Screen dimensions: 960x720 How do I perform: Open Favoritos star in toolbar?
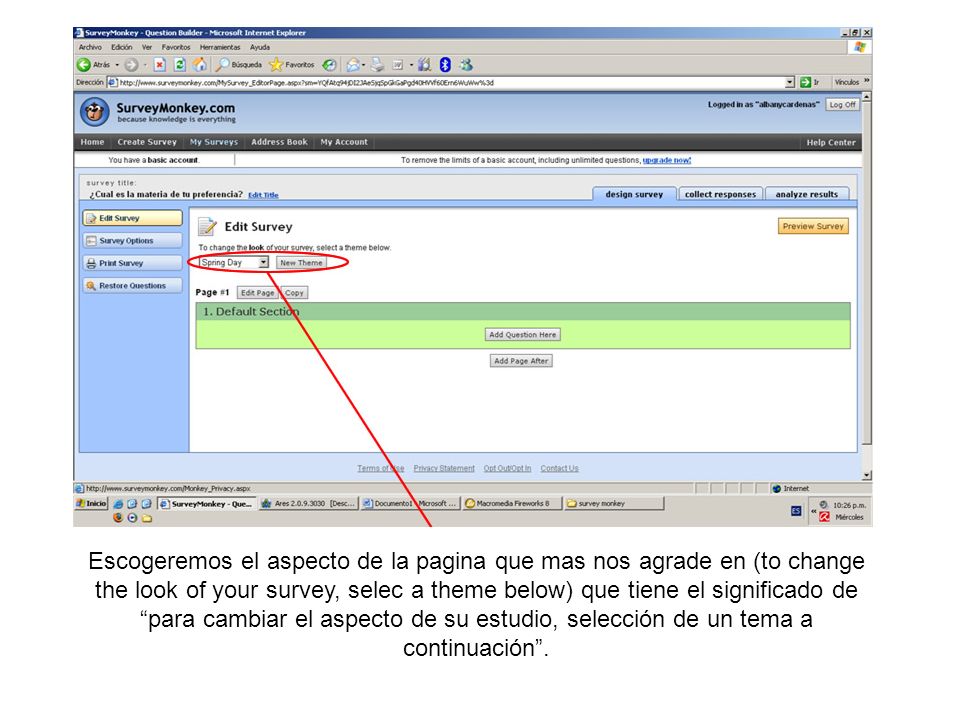click(276, 65)
